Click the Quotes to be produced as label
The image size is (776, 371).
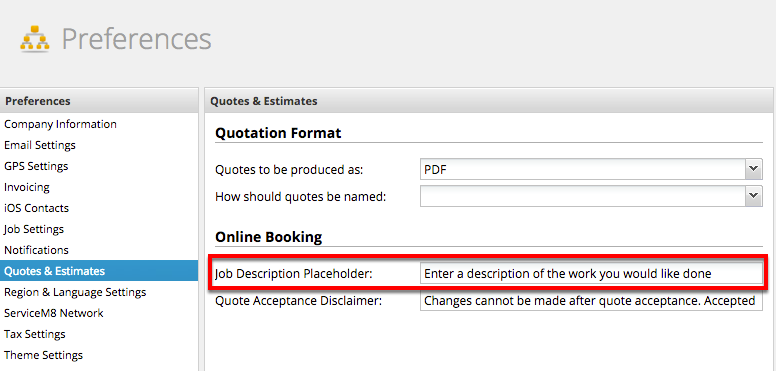289,170
